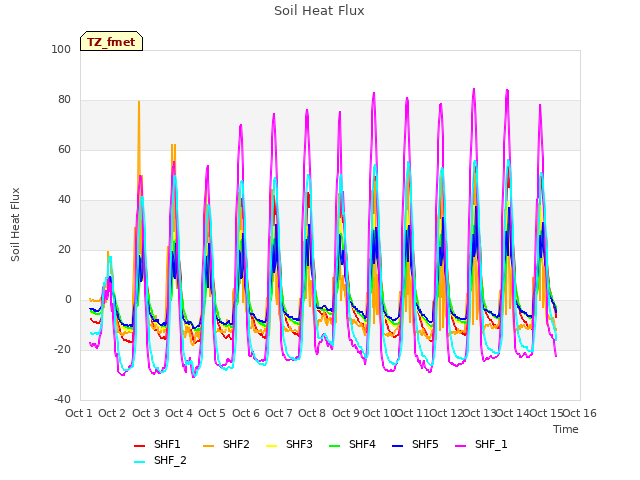The image size is (640, 480).
Task: Click the Soil Heat Flux chart title
Action: 319,11
